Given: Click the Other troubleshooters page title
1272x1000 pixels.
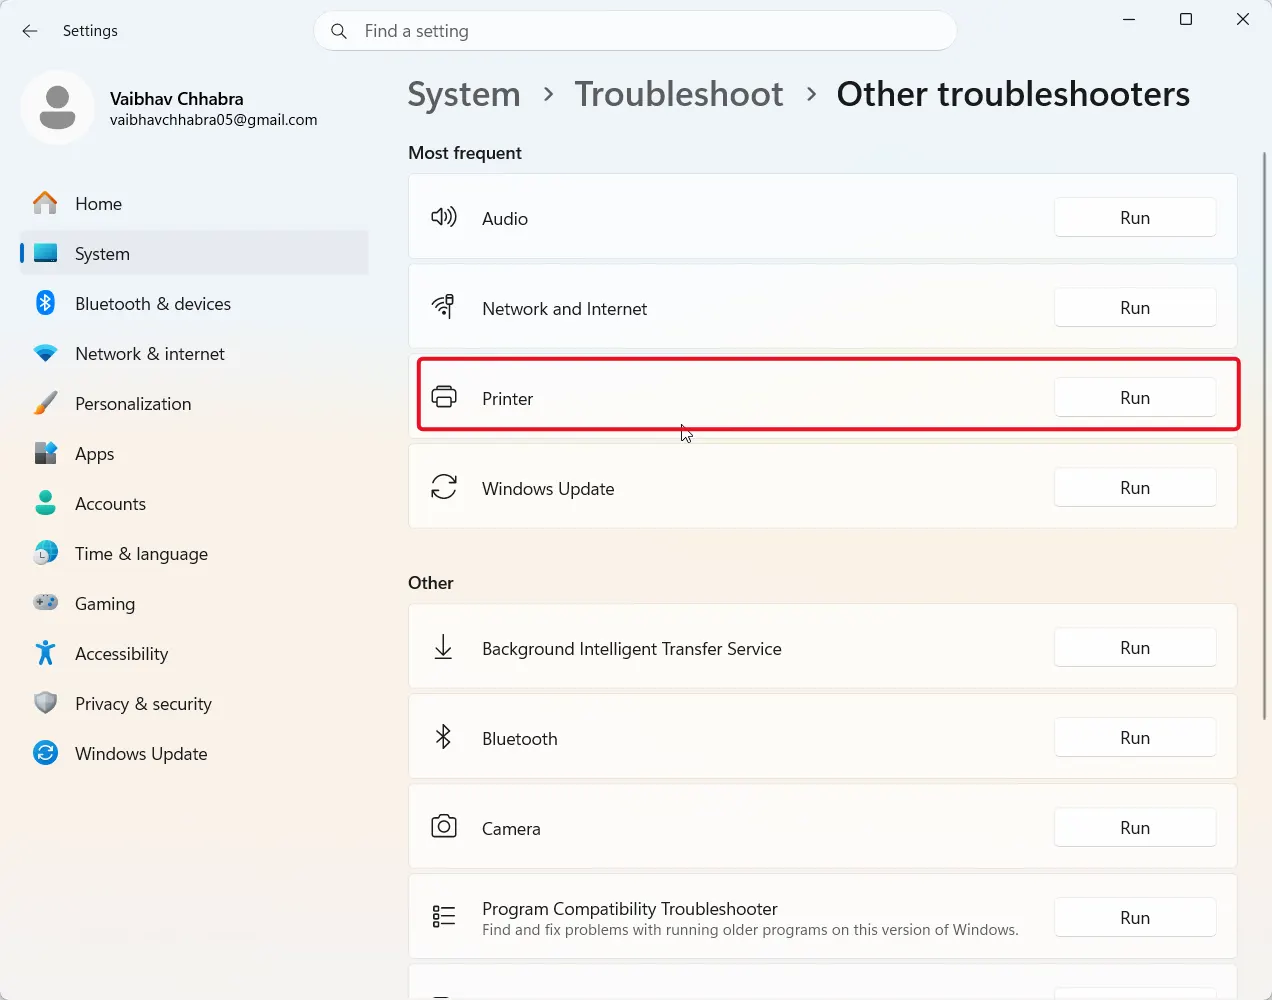Looking at the screenshot, I should [x=1013, y=94].
